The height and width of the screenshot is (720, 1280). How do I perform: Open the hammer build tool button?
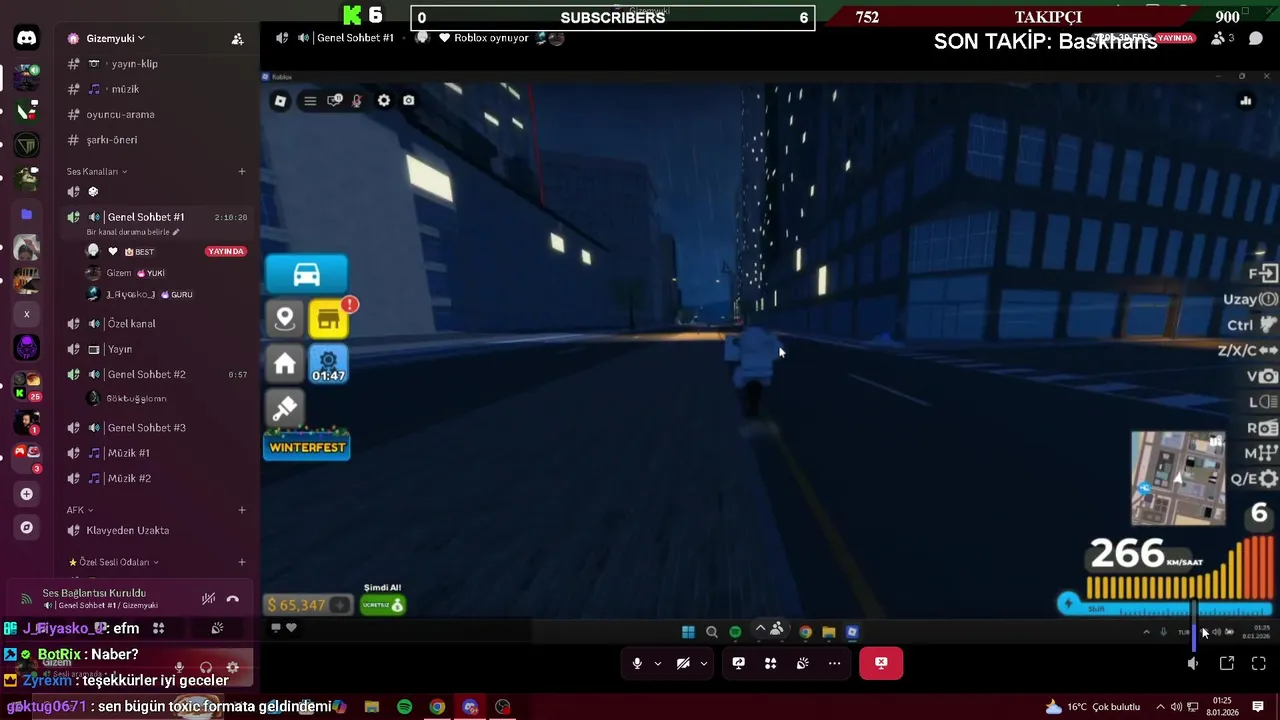pos(285,408)
